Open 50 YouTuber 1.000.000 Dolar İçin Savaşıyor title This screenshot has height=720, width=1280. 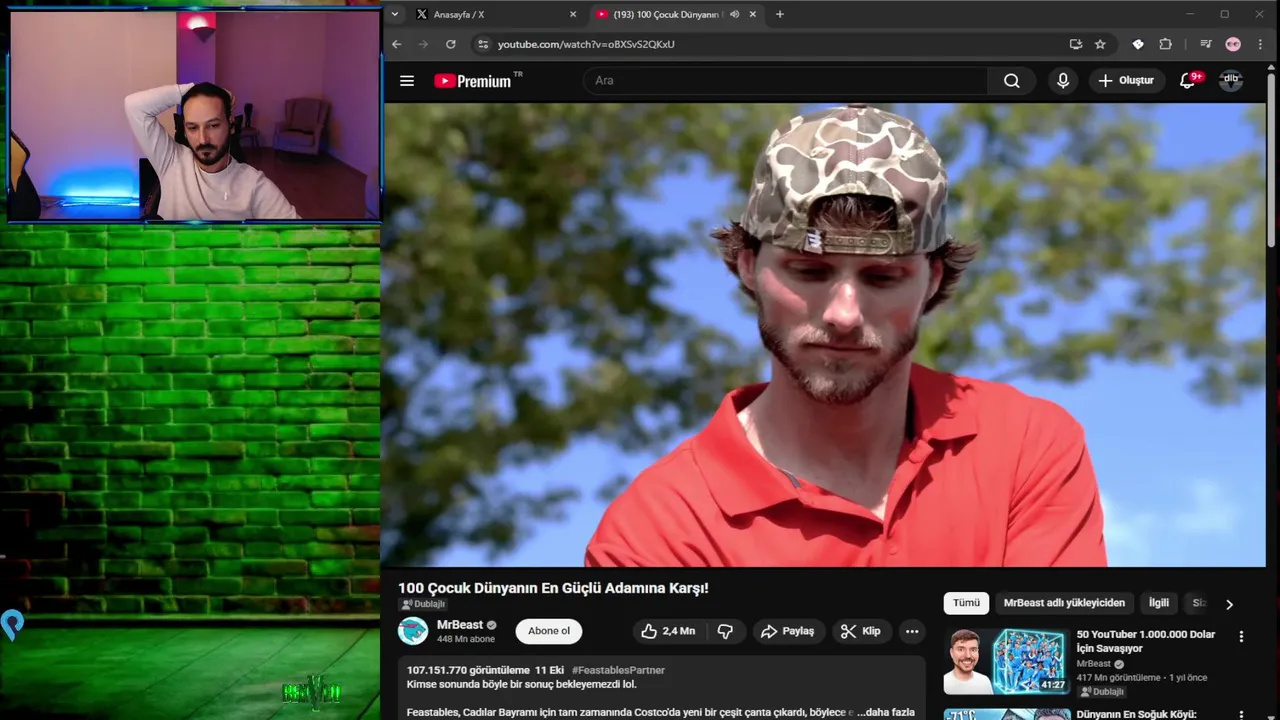pyautogui.click(x=1146, y=641)
